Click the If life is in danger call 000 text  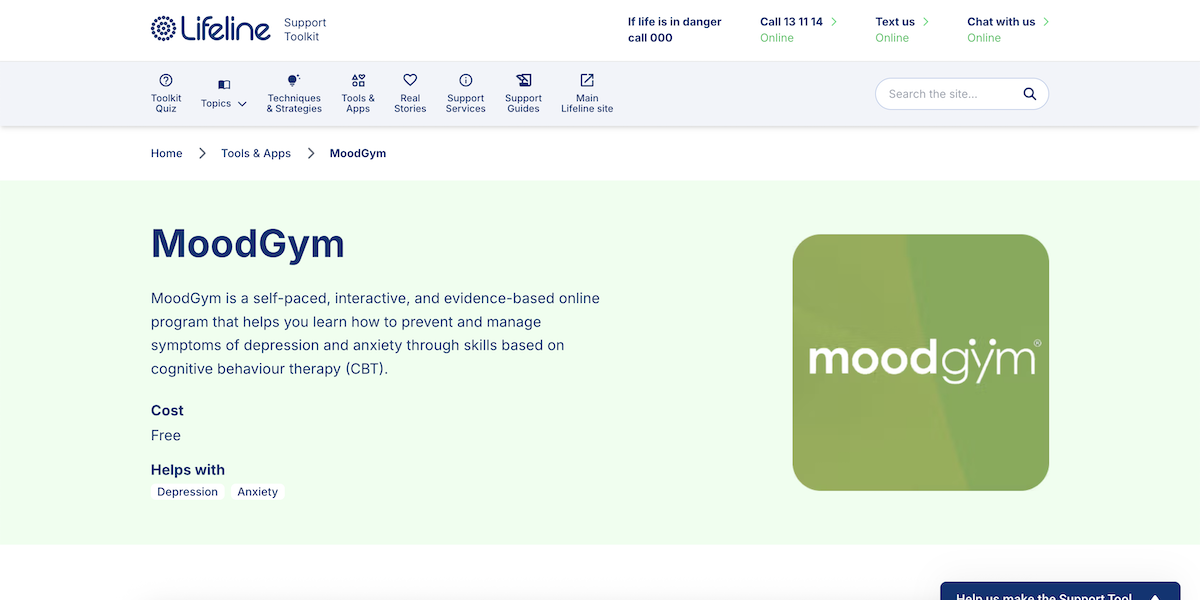pyautogui.click(x=672, y=28)
